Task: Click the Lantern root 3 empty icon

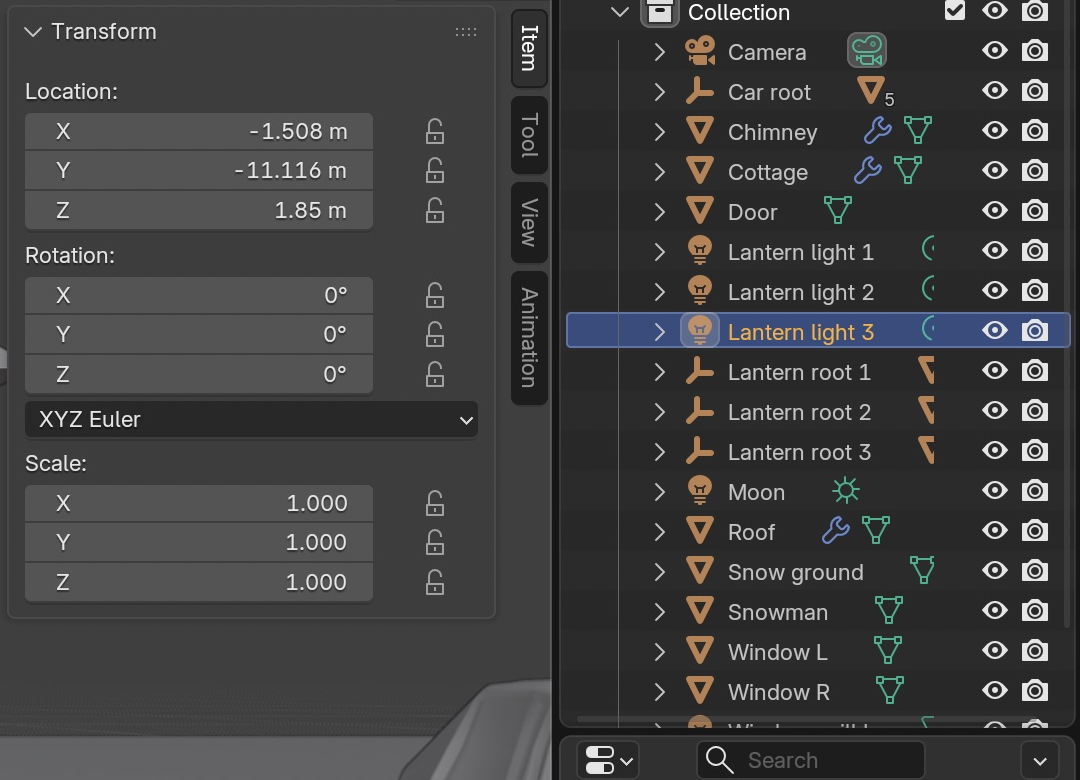Action: [x=700, y=451]
